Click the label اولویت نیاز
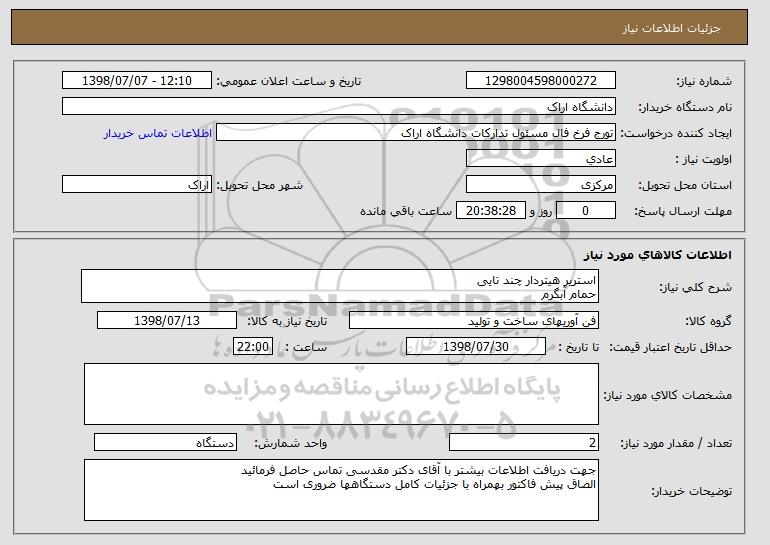This screenshot has width=770, height=545. [x=704, y=159]
